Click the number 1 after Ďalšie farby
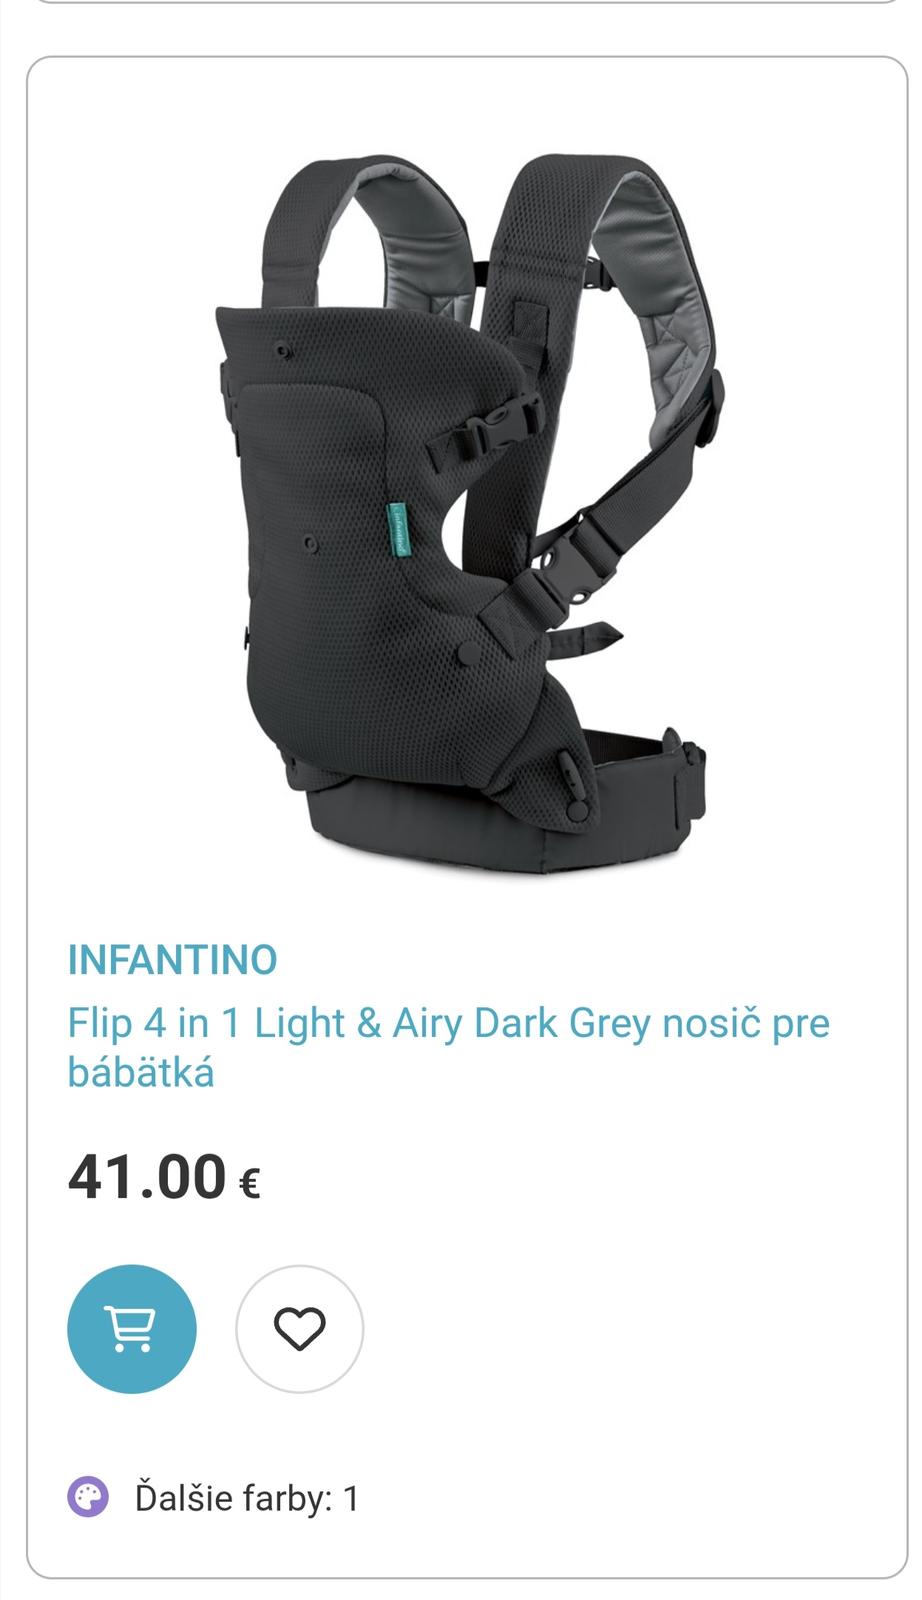 (x=350, y=1498)
